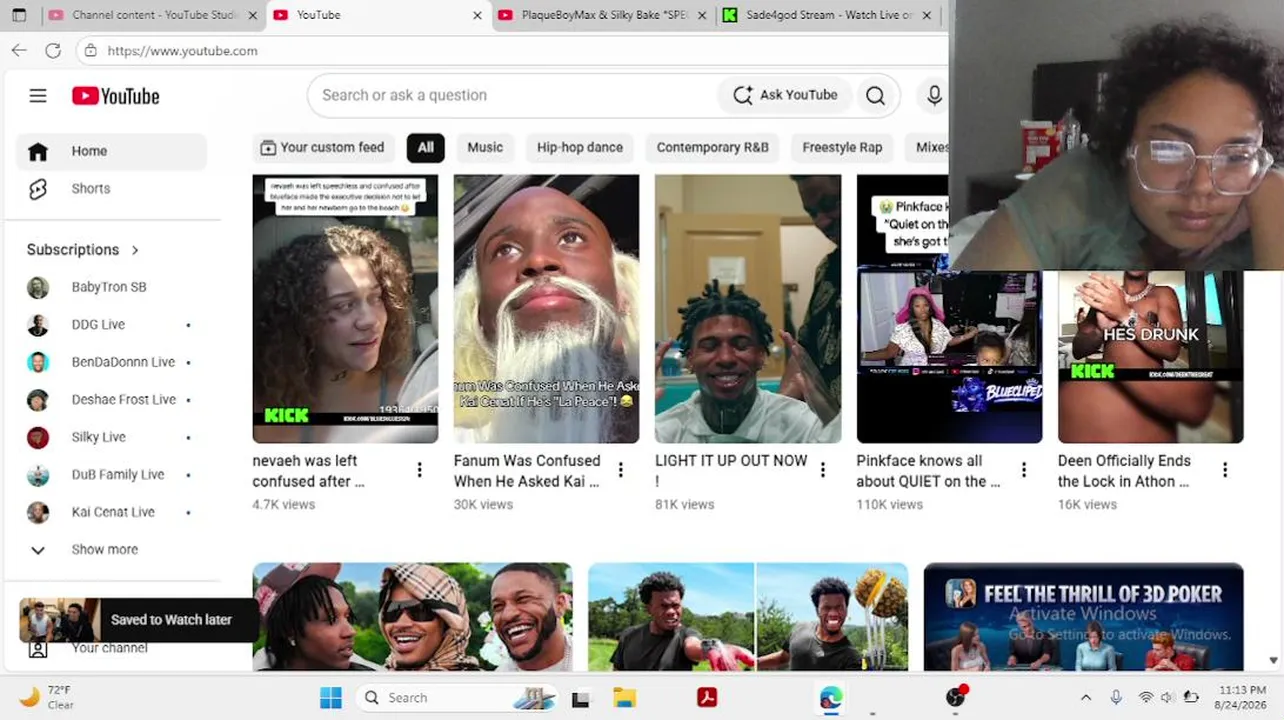This screenshot has height=720, width=1284.
Task: Open options menu for "Deen Officially Ends" short
Action: pos(1225,470)
